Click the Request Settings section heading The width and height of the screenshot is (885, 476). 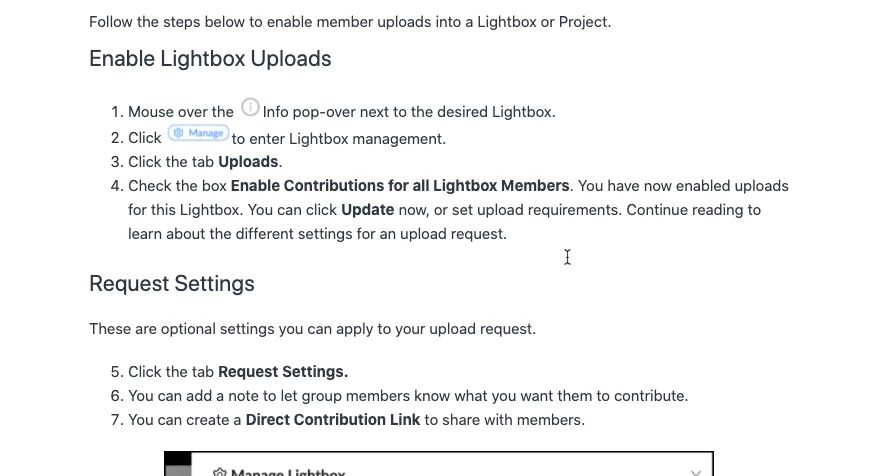pyautogui.click(x=172, y=284)
